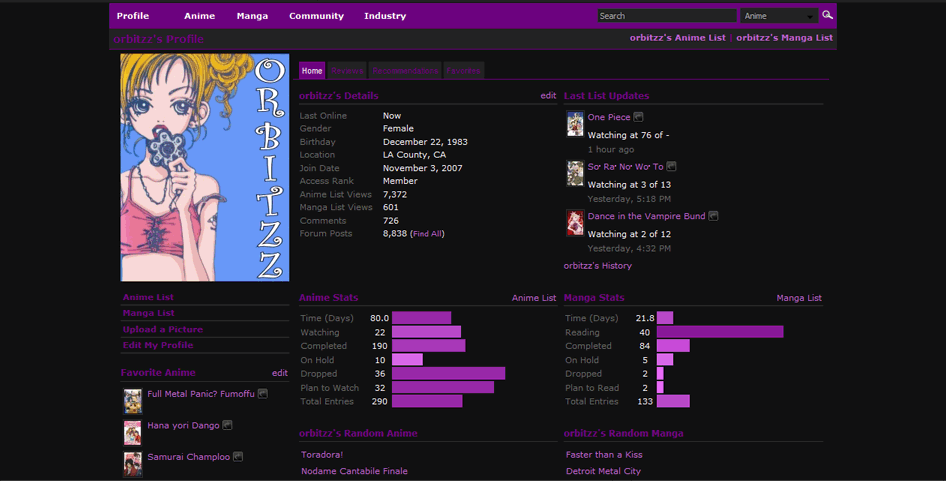Open Faster than a Kiss manga link

604,454
